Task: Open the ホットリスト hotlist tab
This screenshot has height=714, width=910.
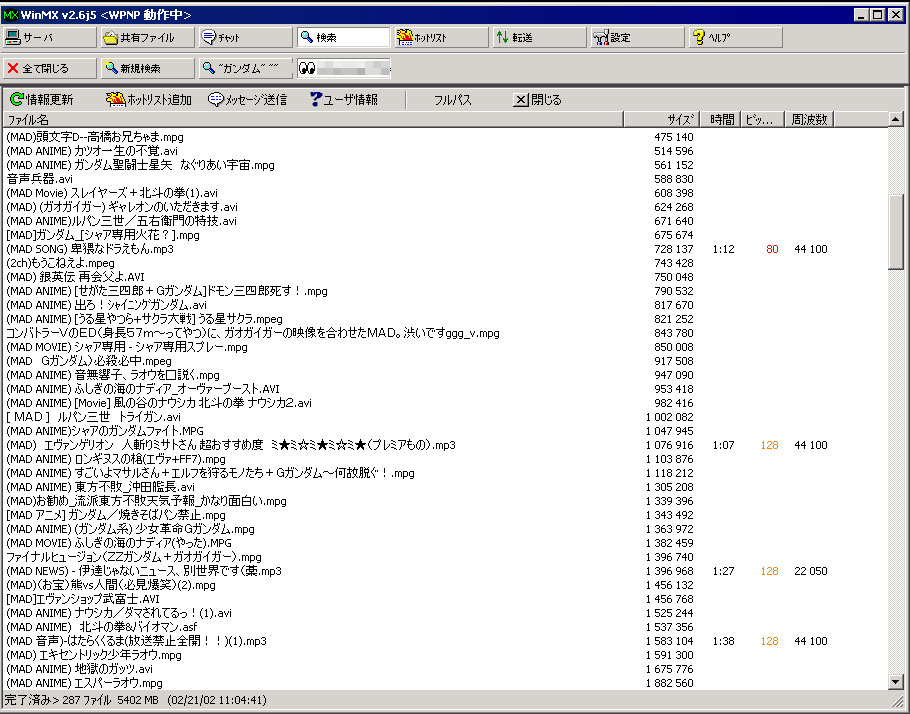Action: (442, 38)
